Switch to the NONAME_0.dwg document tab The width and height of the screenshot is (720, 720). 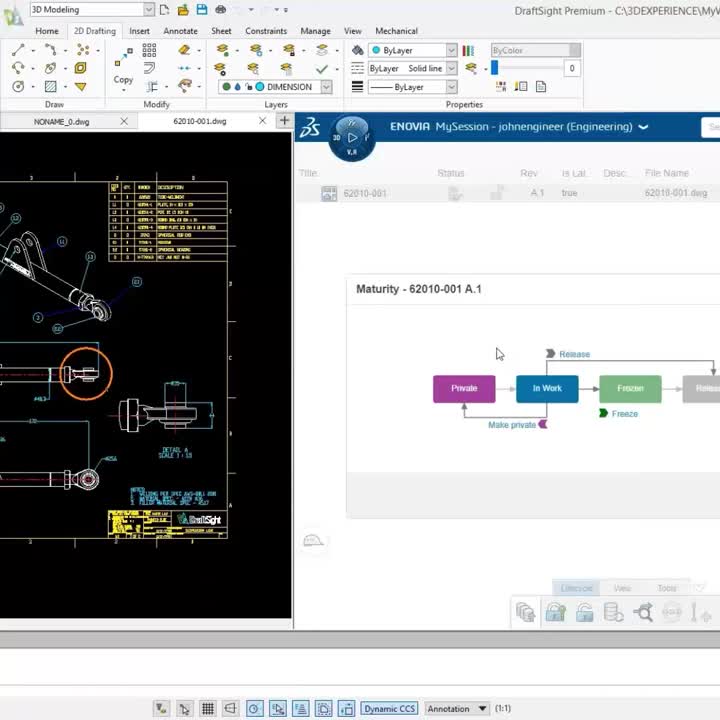pos(62,122)
